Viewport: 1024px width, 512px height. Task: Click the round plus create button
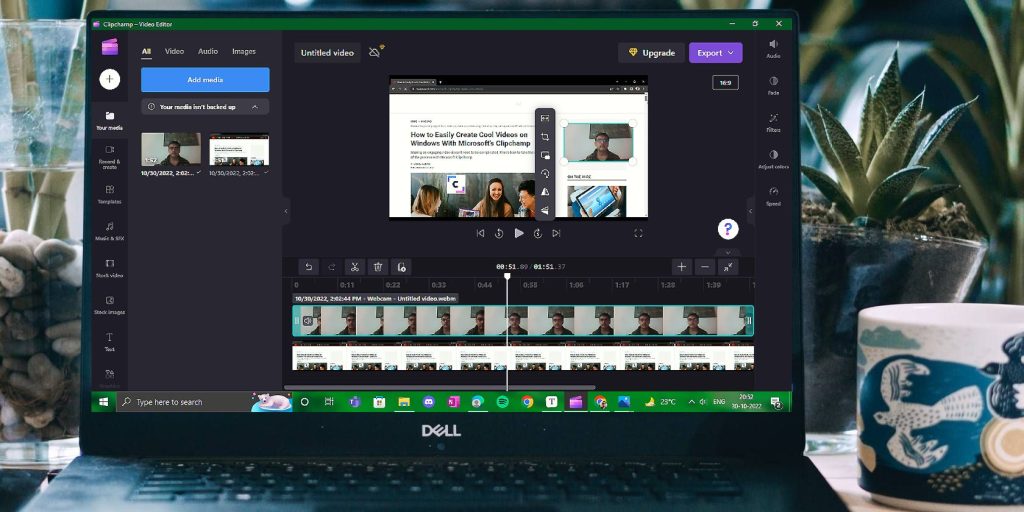coord(110,79)
